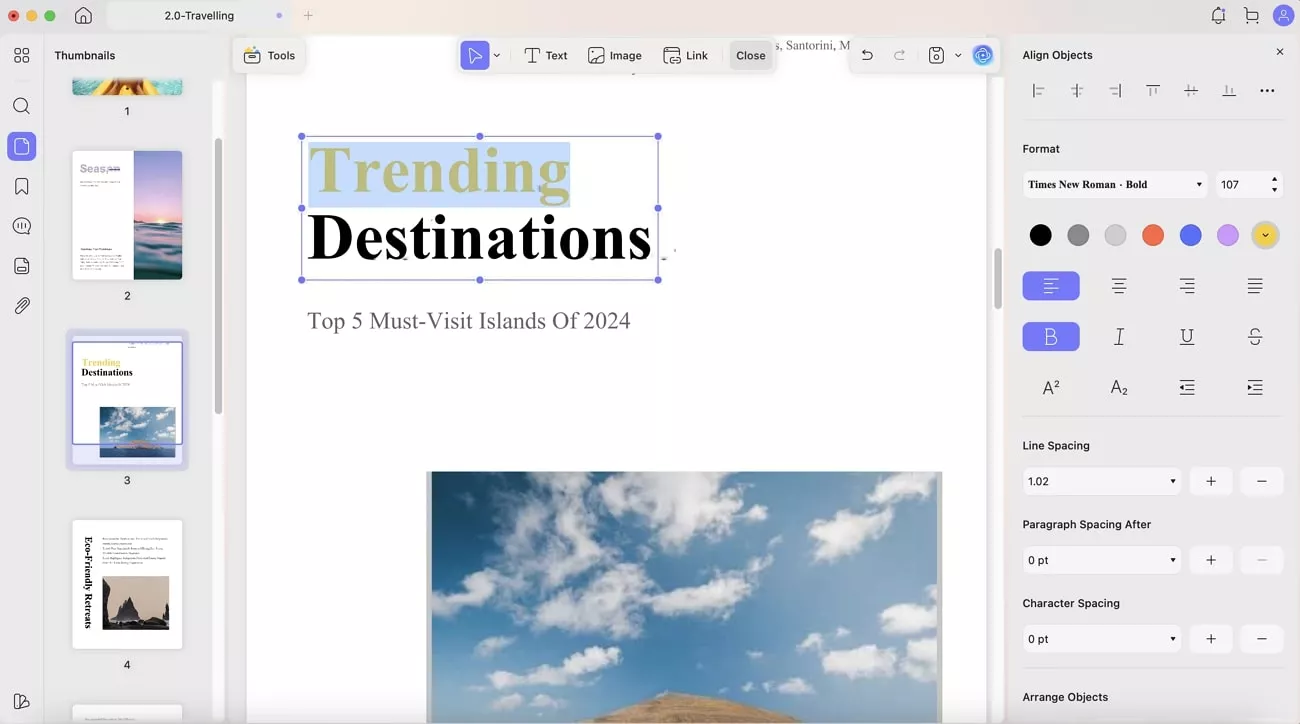Apply superscript formatting to text
This screenshot has height=724, width=1300.
coord(1051,388)
